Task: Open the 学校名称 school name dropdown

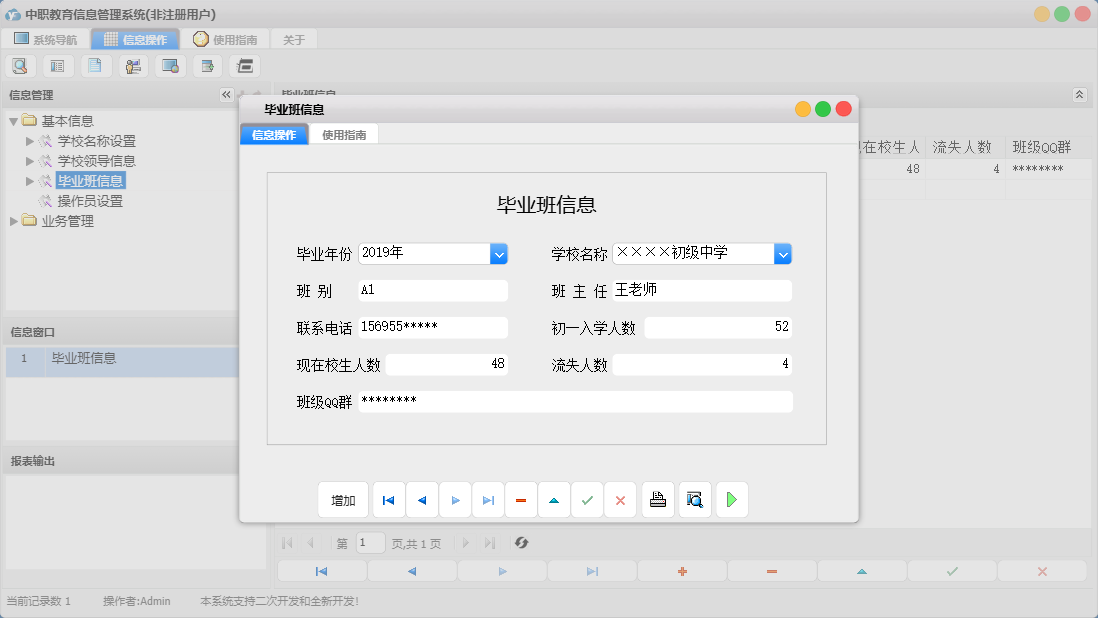Action: (x=782, y=253)
